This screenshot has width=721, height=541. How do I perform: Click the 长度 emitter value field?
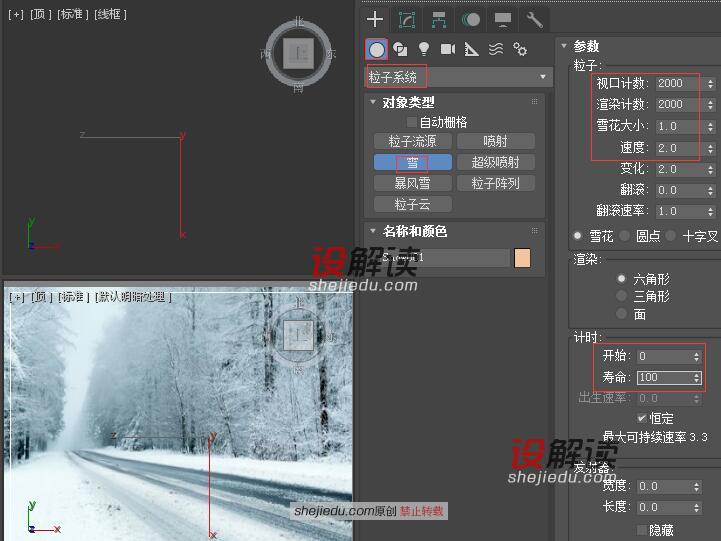tap(664, 507)
